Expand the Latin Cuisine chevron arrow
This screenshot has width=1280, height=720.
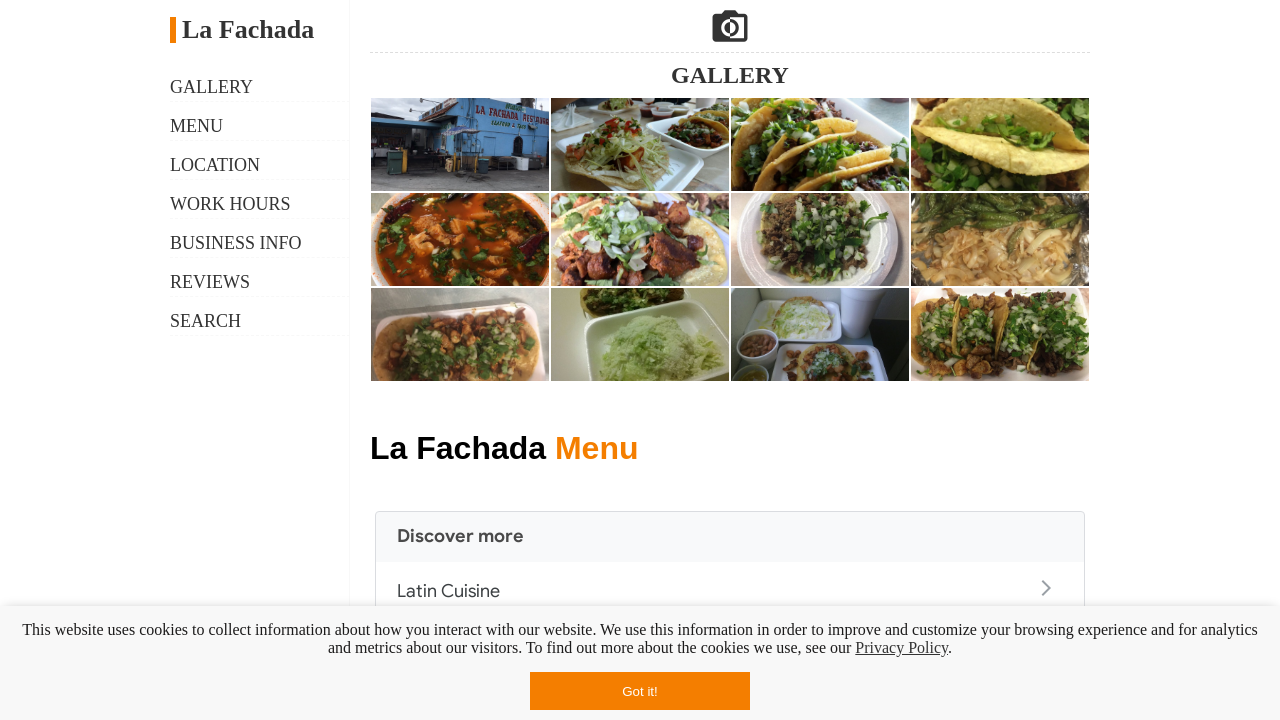click(x=1046, y=588)
